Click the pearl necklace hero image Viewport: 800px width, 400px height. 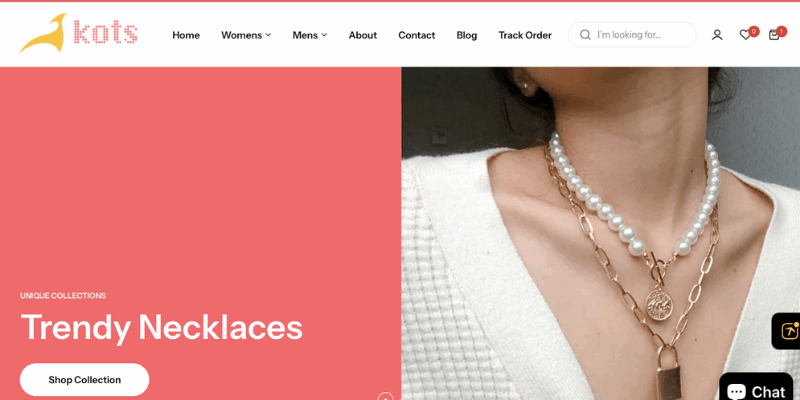[x=601, y=233]
